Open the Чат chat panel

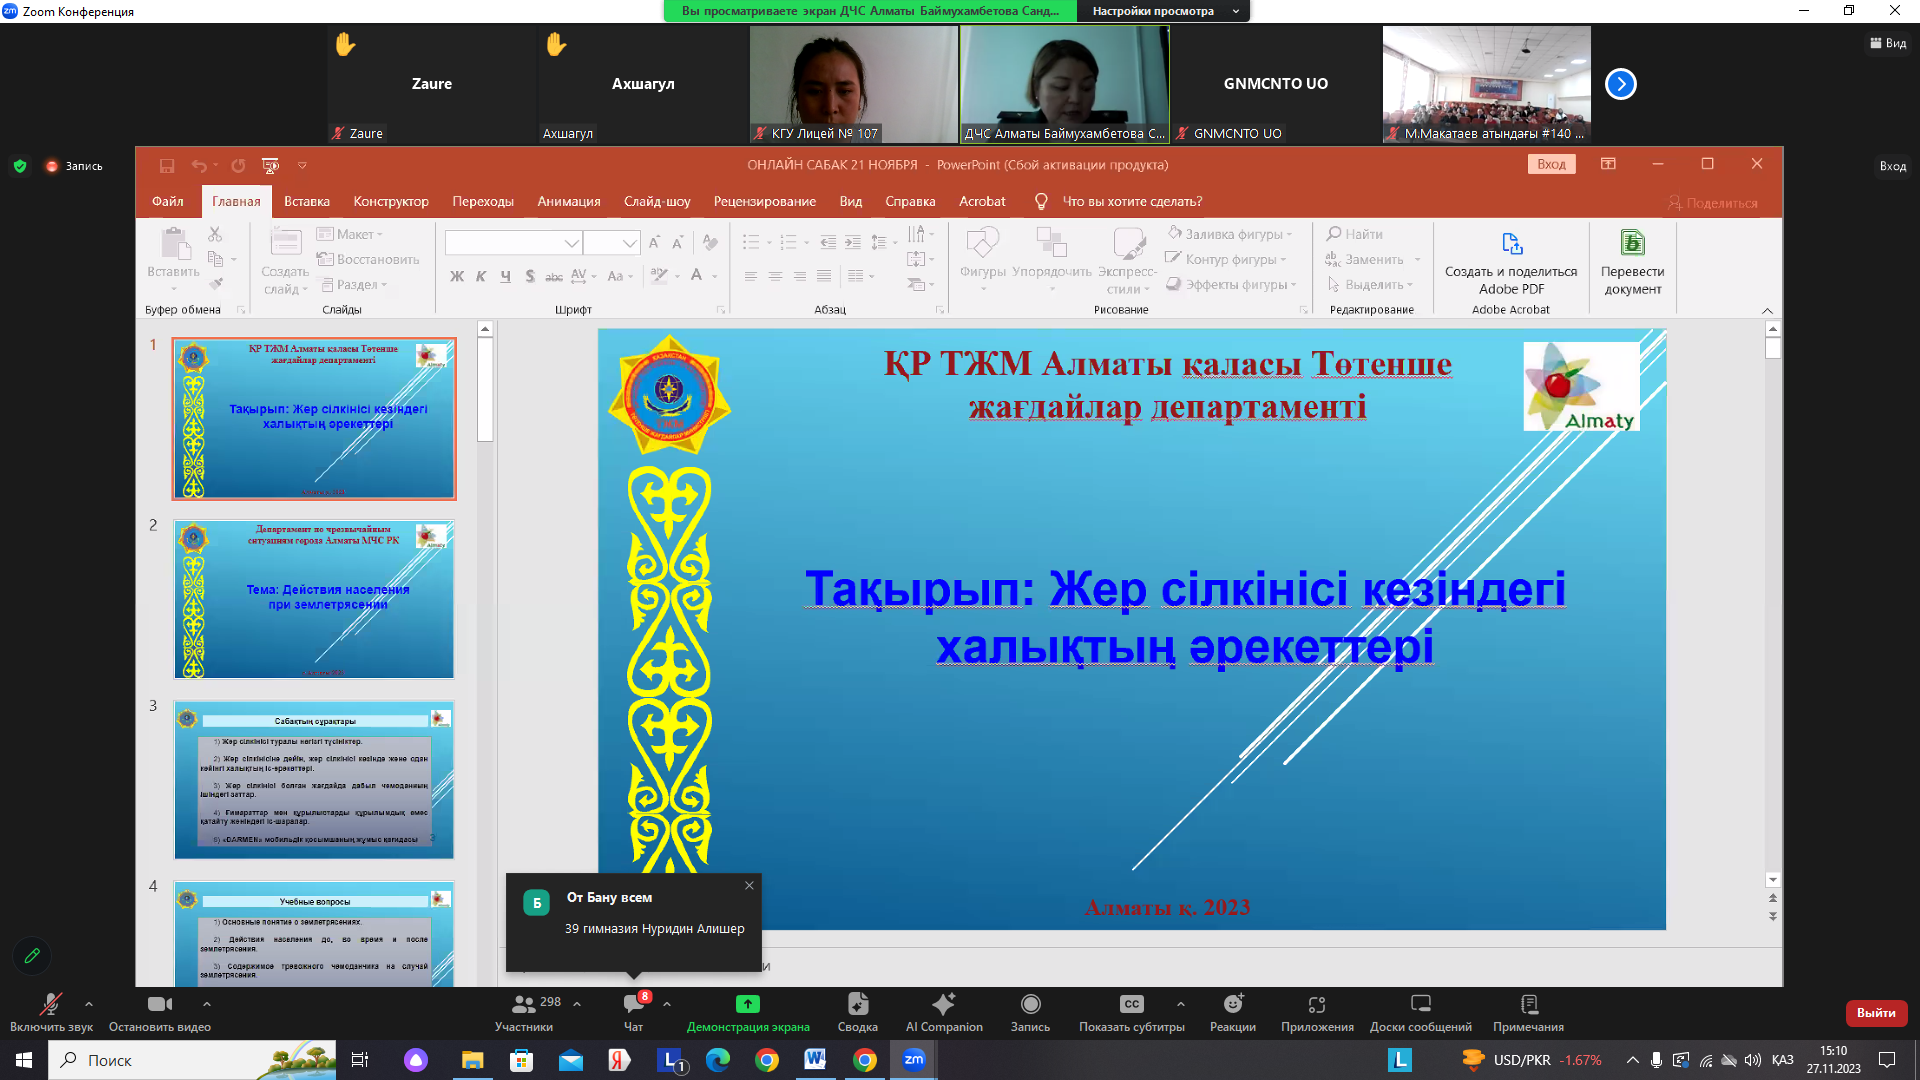coord(634,1012)
